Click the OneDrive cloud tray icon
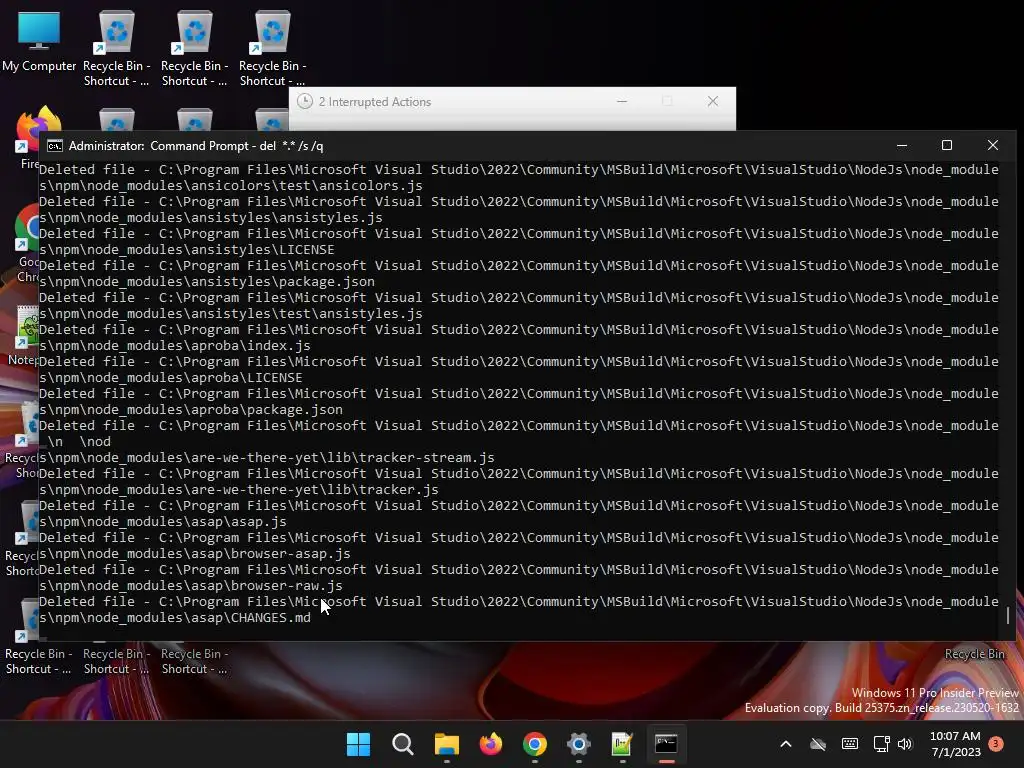This screenshot has height=768, width=1024. click(x=818, y=744)
